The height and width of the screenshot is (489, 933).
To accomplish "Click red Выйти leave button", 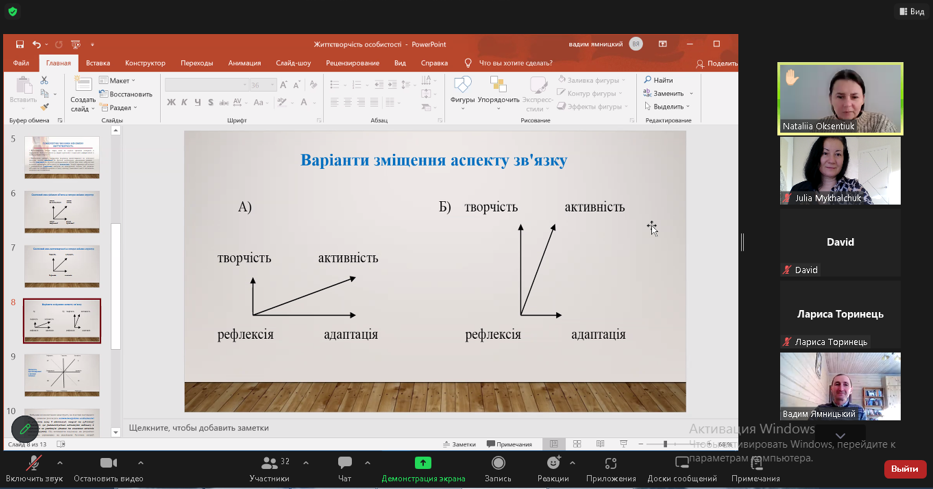I will coord(904,469).
